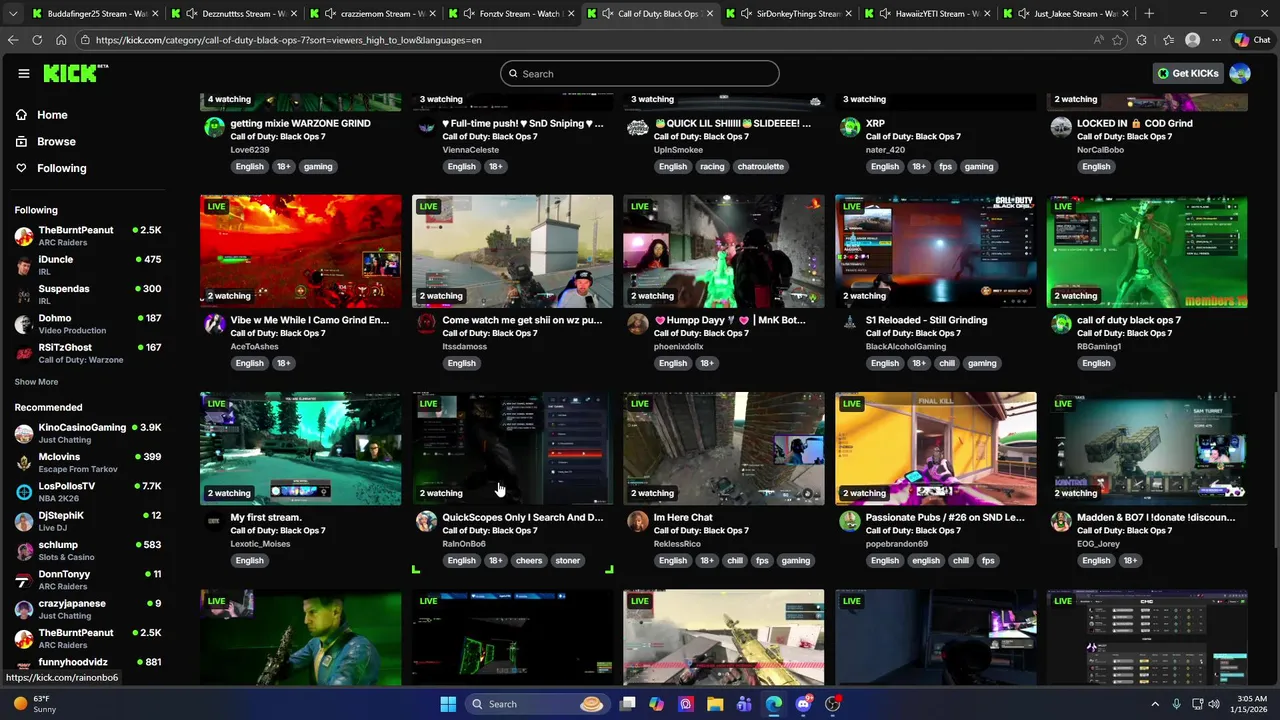Open Dohmo channel in the sidebar

(x=88, y=324)
